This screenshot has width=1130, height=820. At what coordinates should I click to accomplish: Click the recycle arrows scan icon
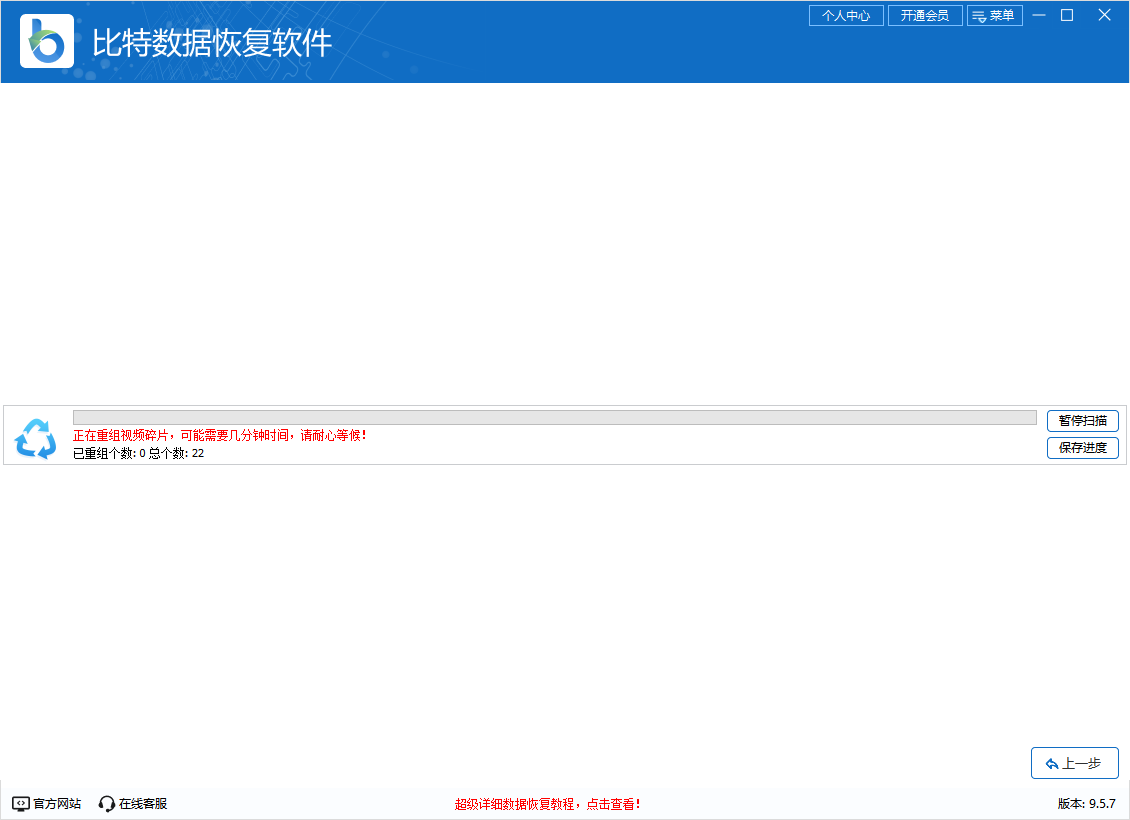pyautogui.click(x=35, y=438)
